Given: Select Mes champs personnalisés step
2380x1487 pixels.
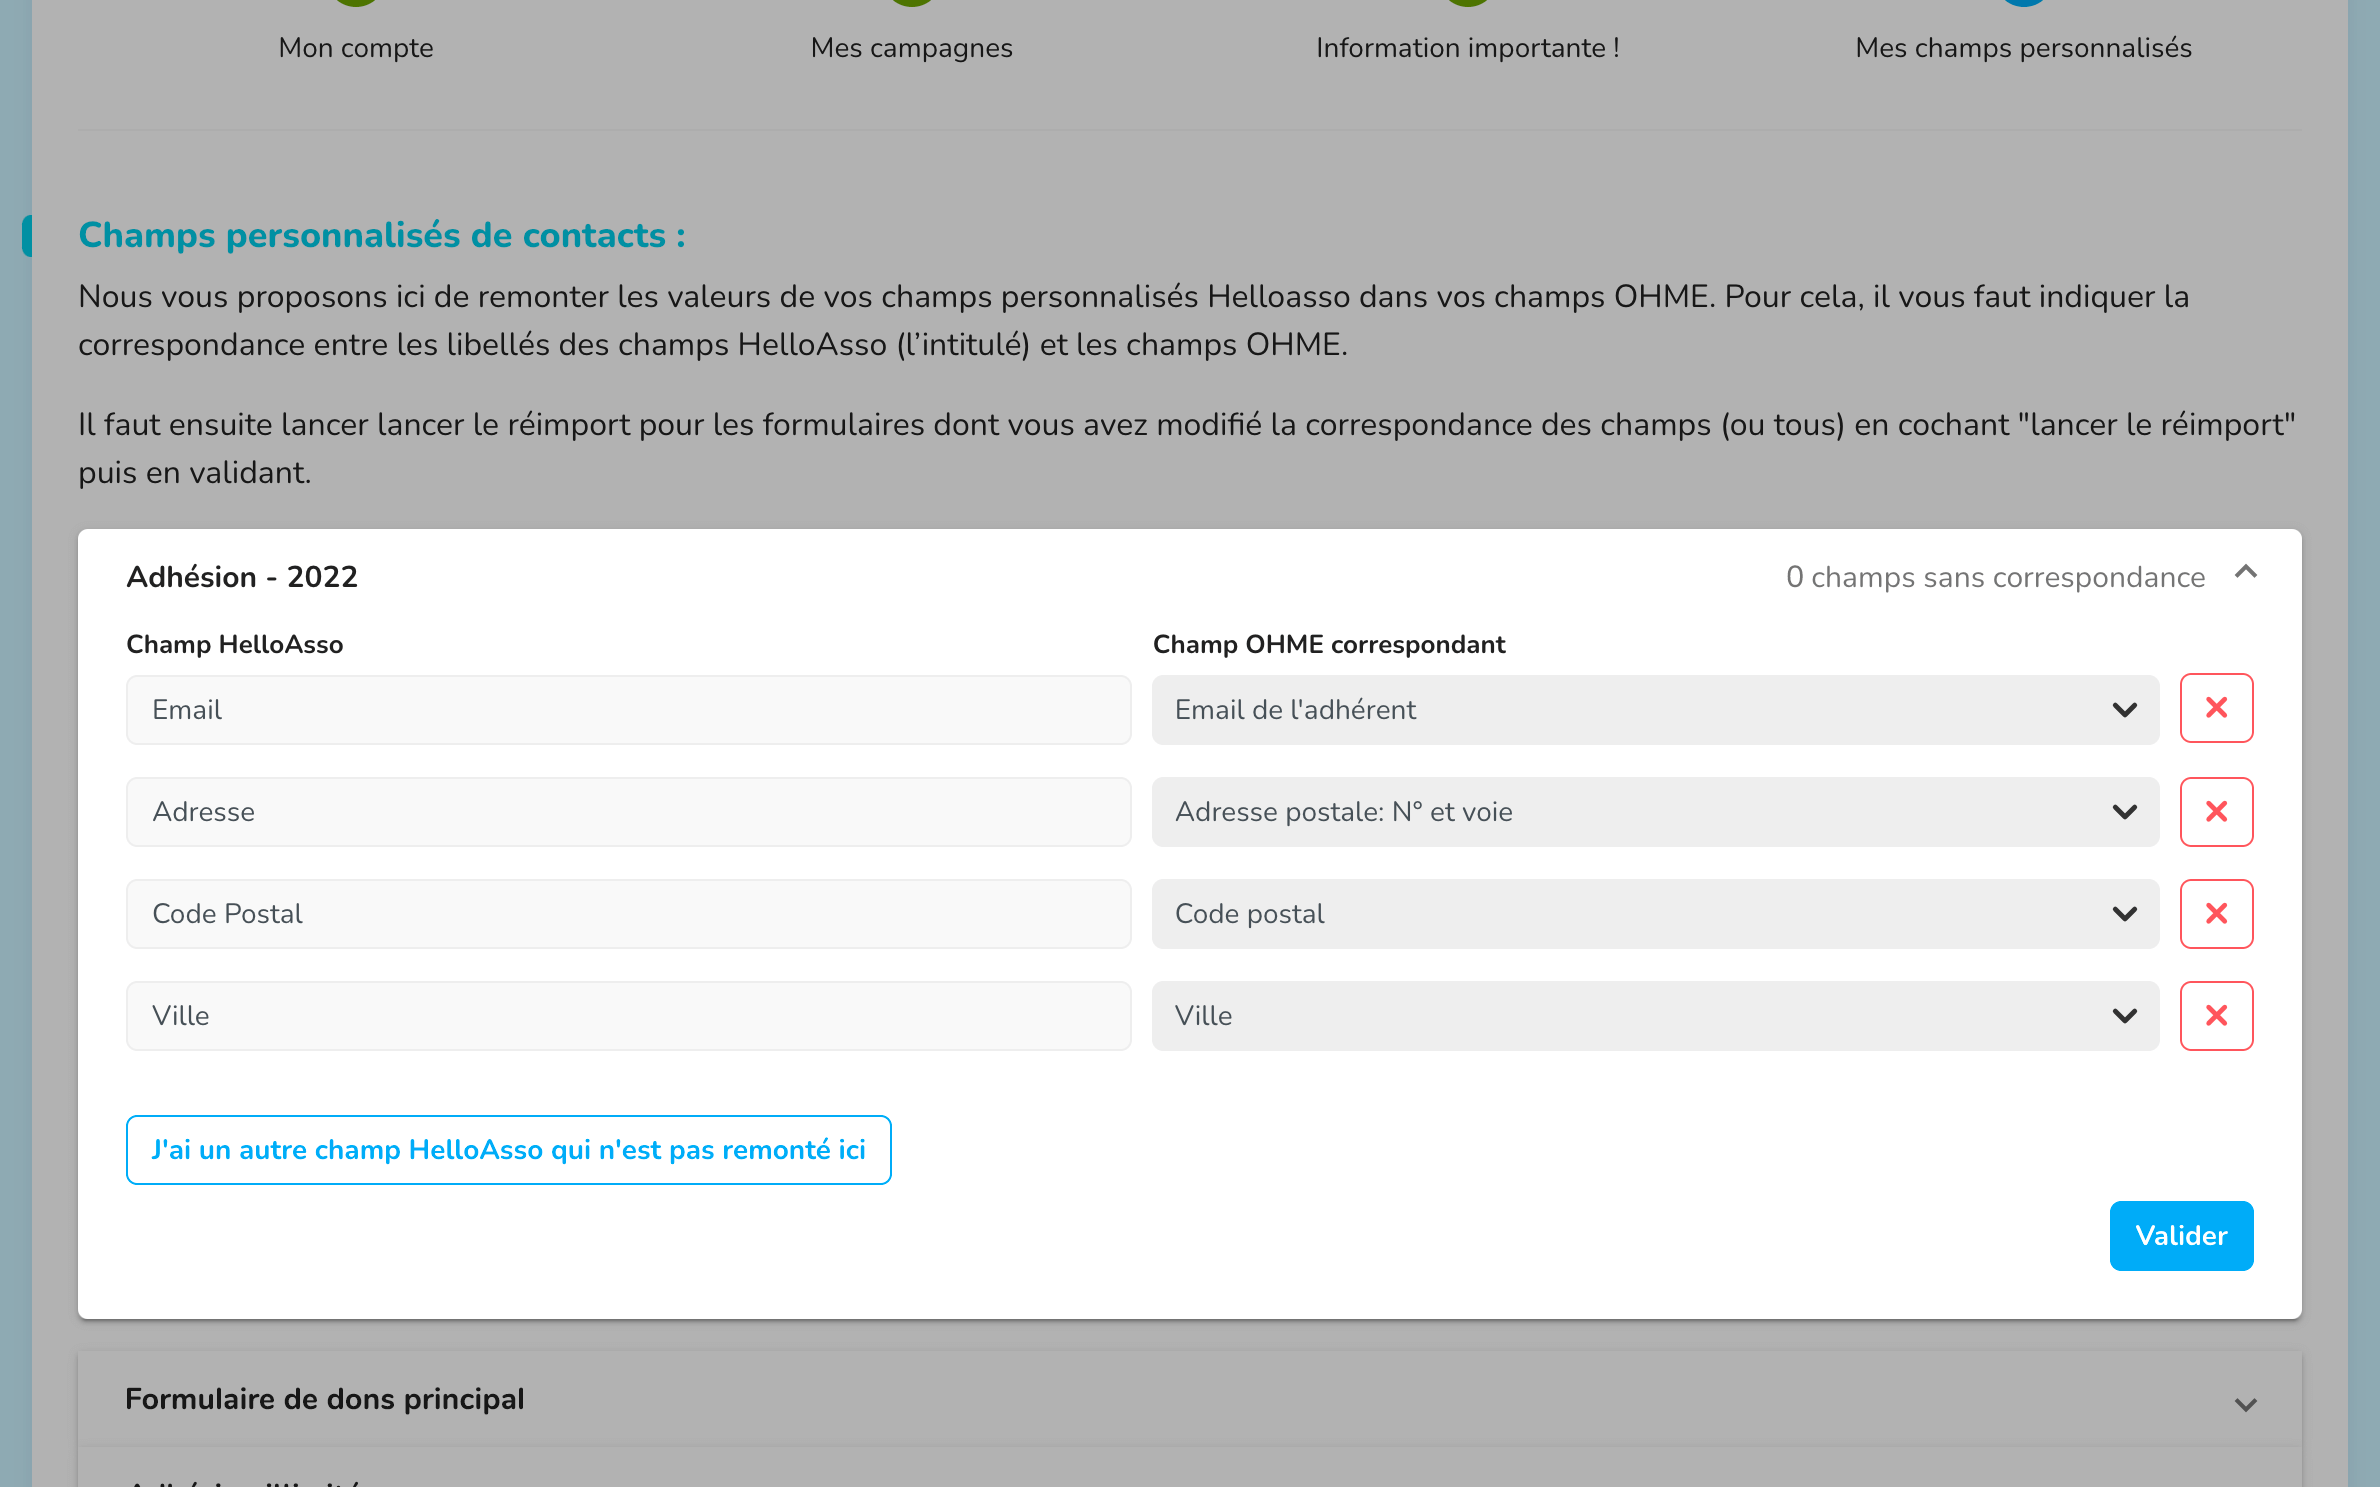Looking at the screenshot, I should pos(2022,46).
